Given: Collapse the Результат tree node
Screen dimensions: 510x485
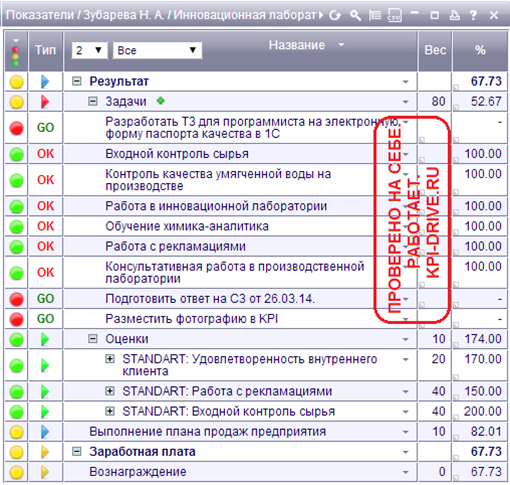Looking at the screenshot, I should click(77, 81).
